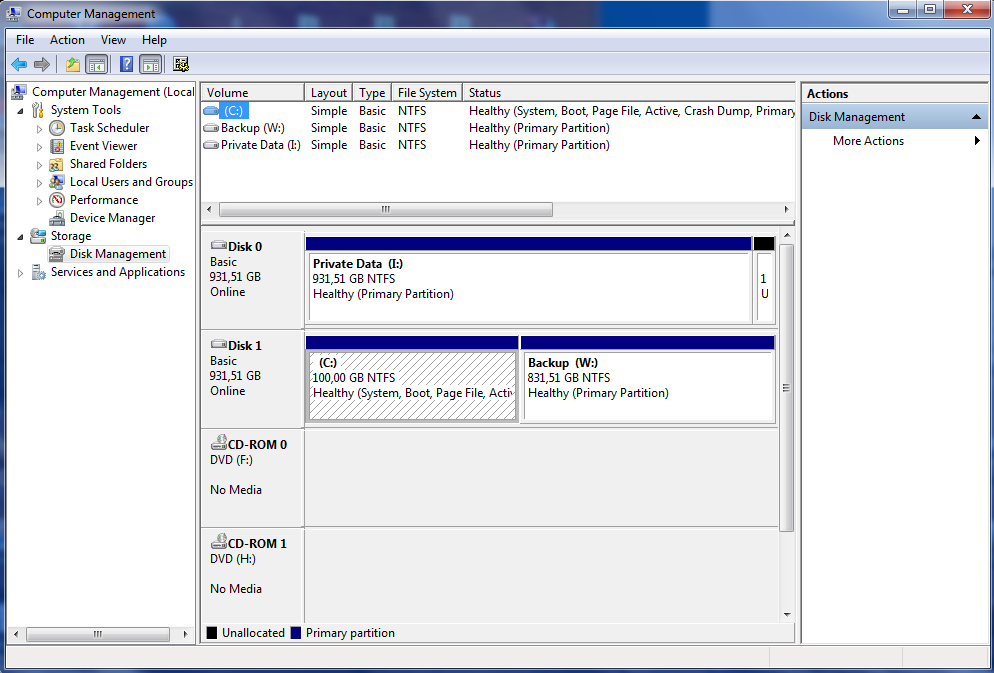Expand the Performance node
994x673 pixels.
click(x=39, y=200)
